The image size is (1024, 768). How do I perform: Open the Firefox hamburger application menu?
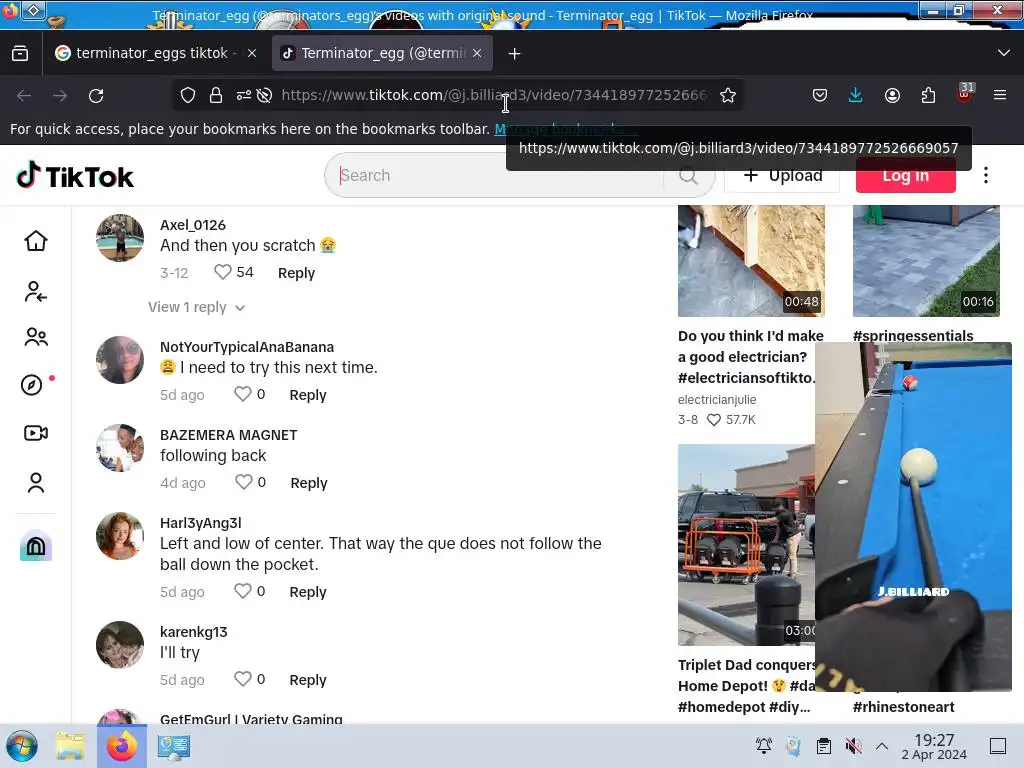(x=1000, y=95)
